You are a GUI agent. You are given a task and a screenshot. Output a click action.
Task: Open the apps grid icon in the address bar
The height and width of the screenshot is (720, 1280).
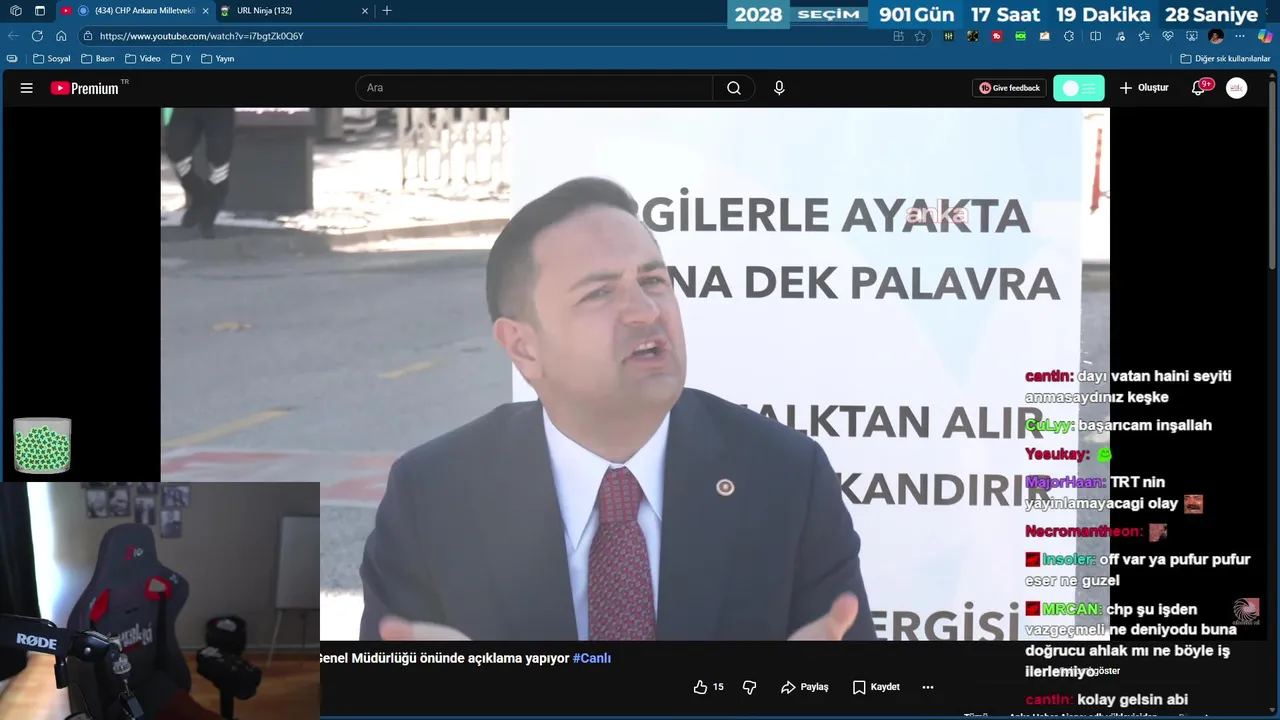tap(898, 36)
